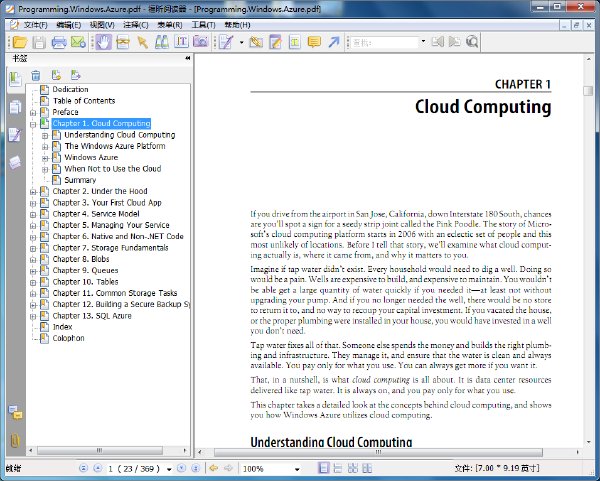Open the 100% zoom level dropdown
The width and height of the screenshot is (600, 481).
pos(297,469)
